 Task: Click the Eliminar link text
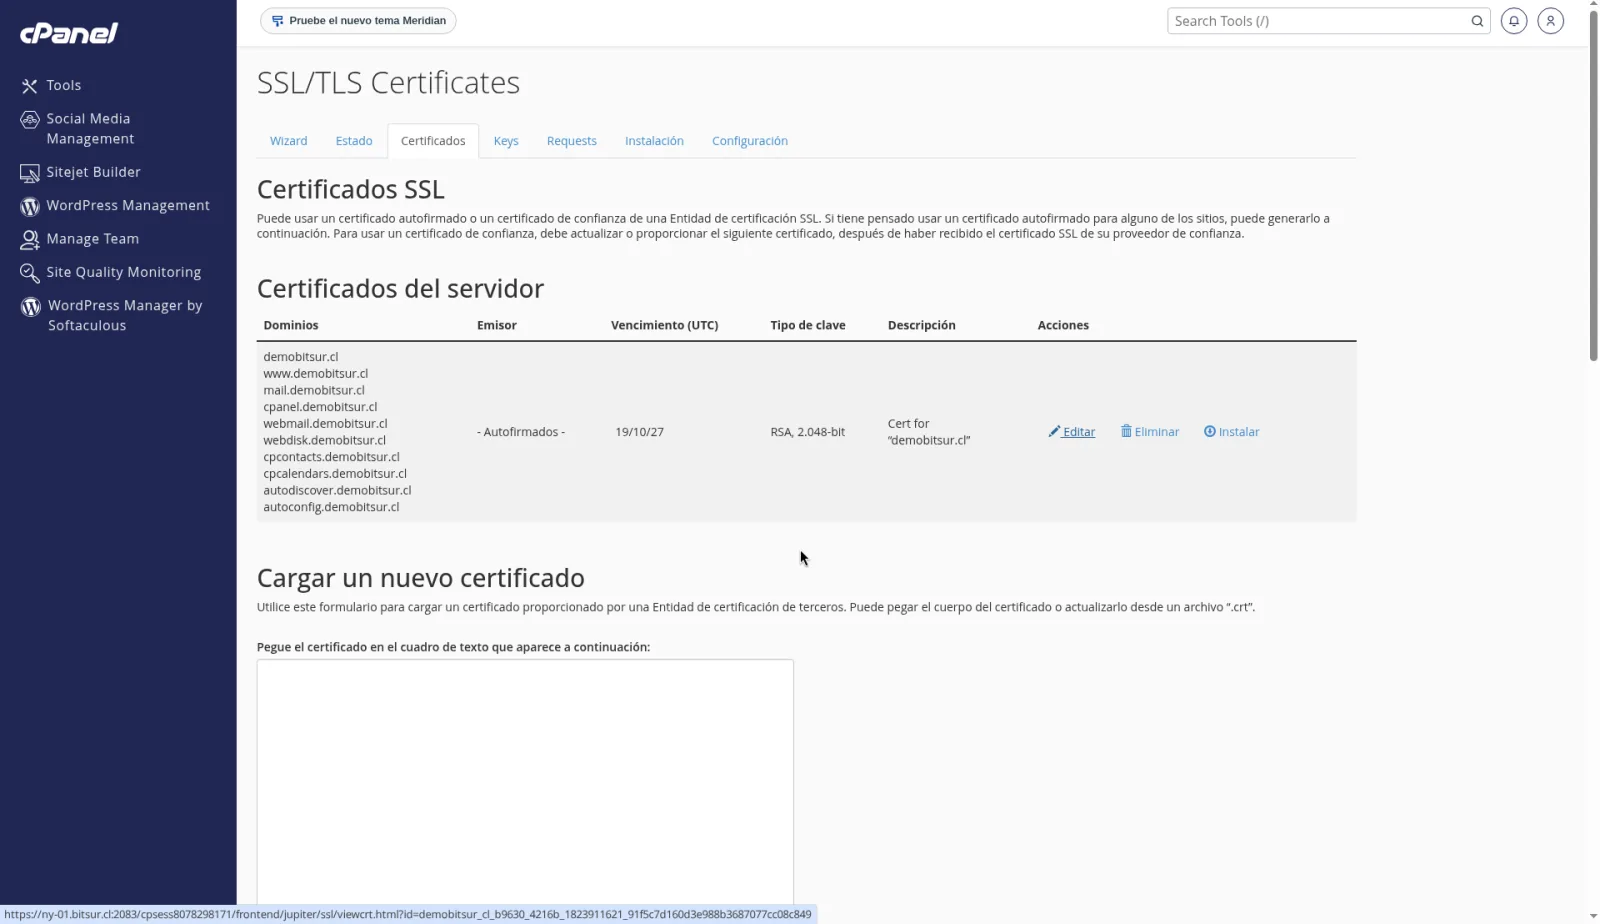(x=1157, y=432)
